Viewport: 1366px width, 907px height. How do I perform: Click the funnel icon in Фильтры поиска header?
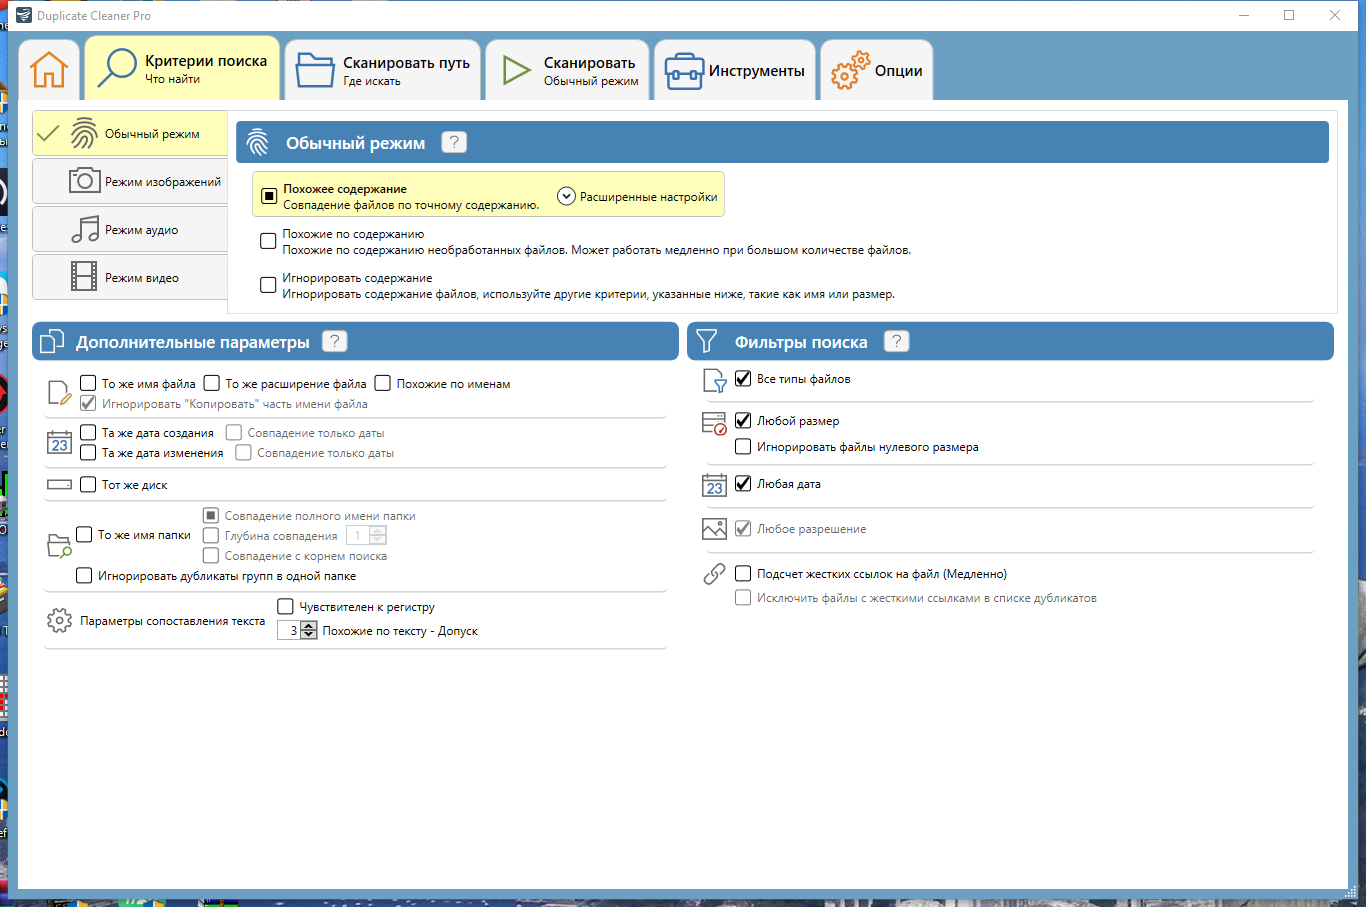706,341
